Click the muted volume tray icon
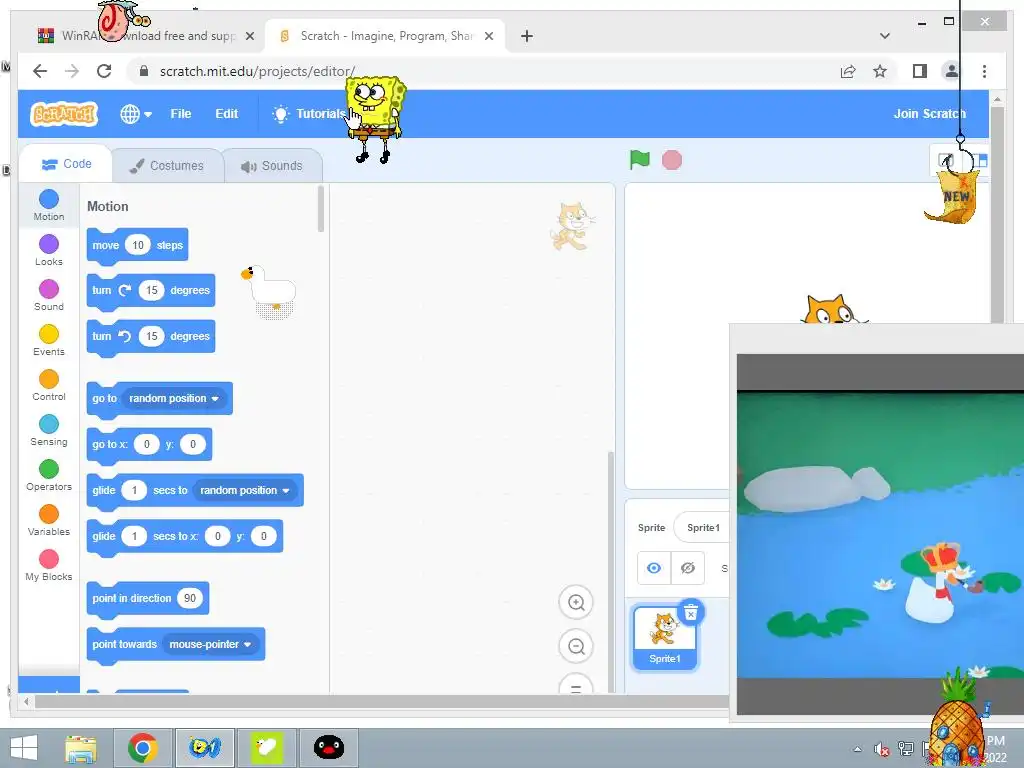 (x=881, y=750)
